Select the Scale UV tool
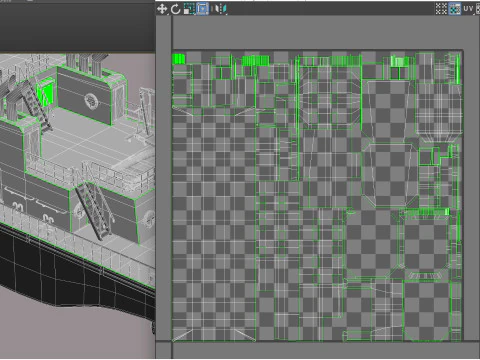Screen dimensions: 480x360 189,9
